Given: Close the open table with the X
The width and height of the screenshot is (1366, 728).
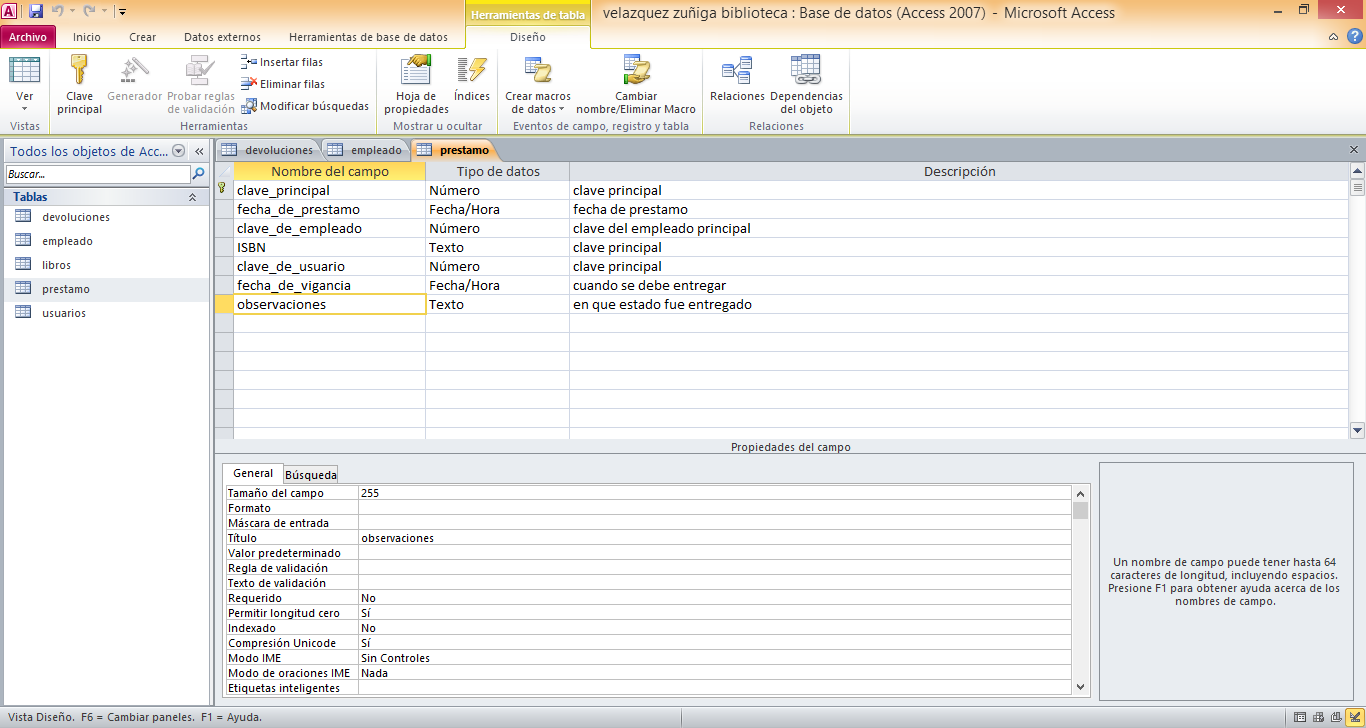Looking at the screenshot, I should [1354, 150].
